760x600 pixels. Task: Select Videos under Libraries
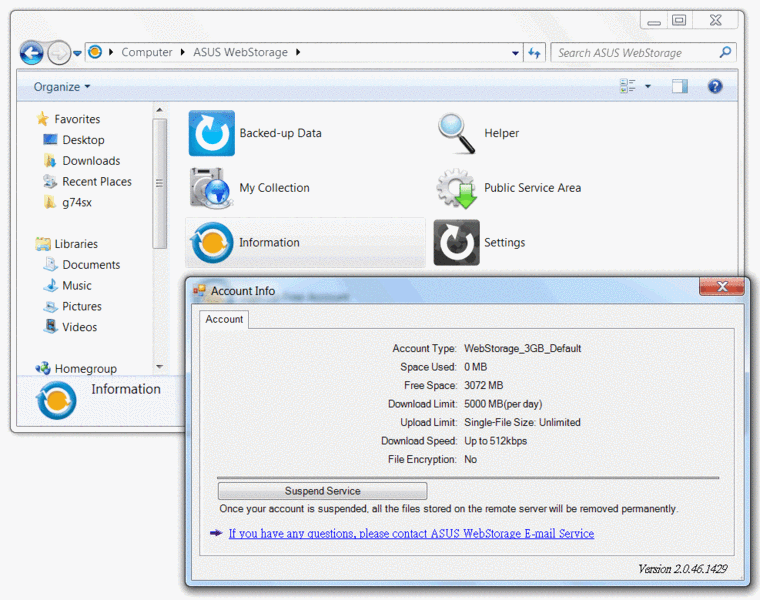(x=79, y=327)
